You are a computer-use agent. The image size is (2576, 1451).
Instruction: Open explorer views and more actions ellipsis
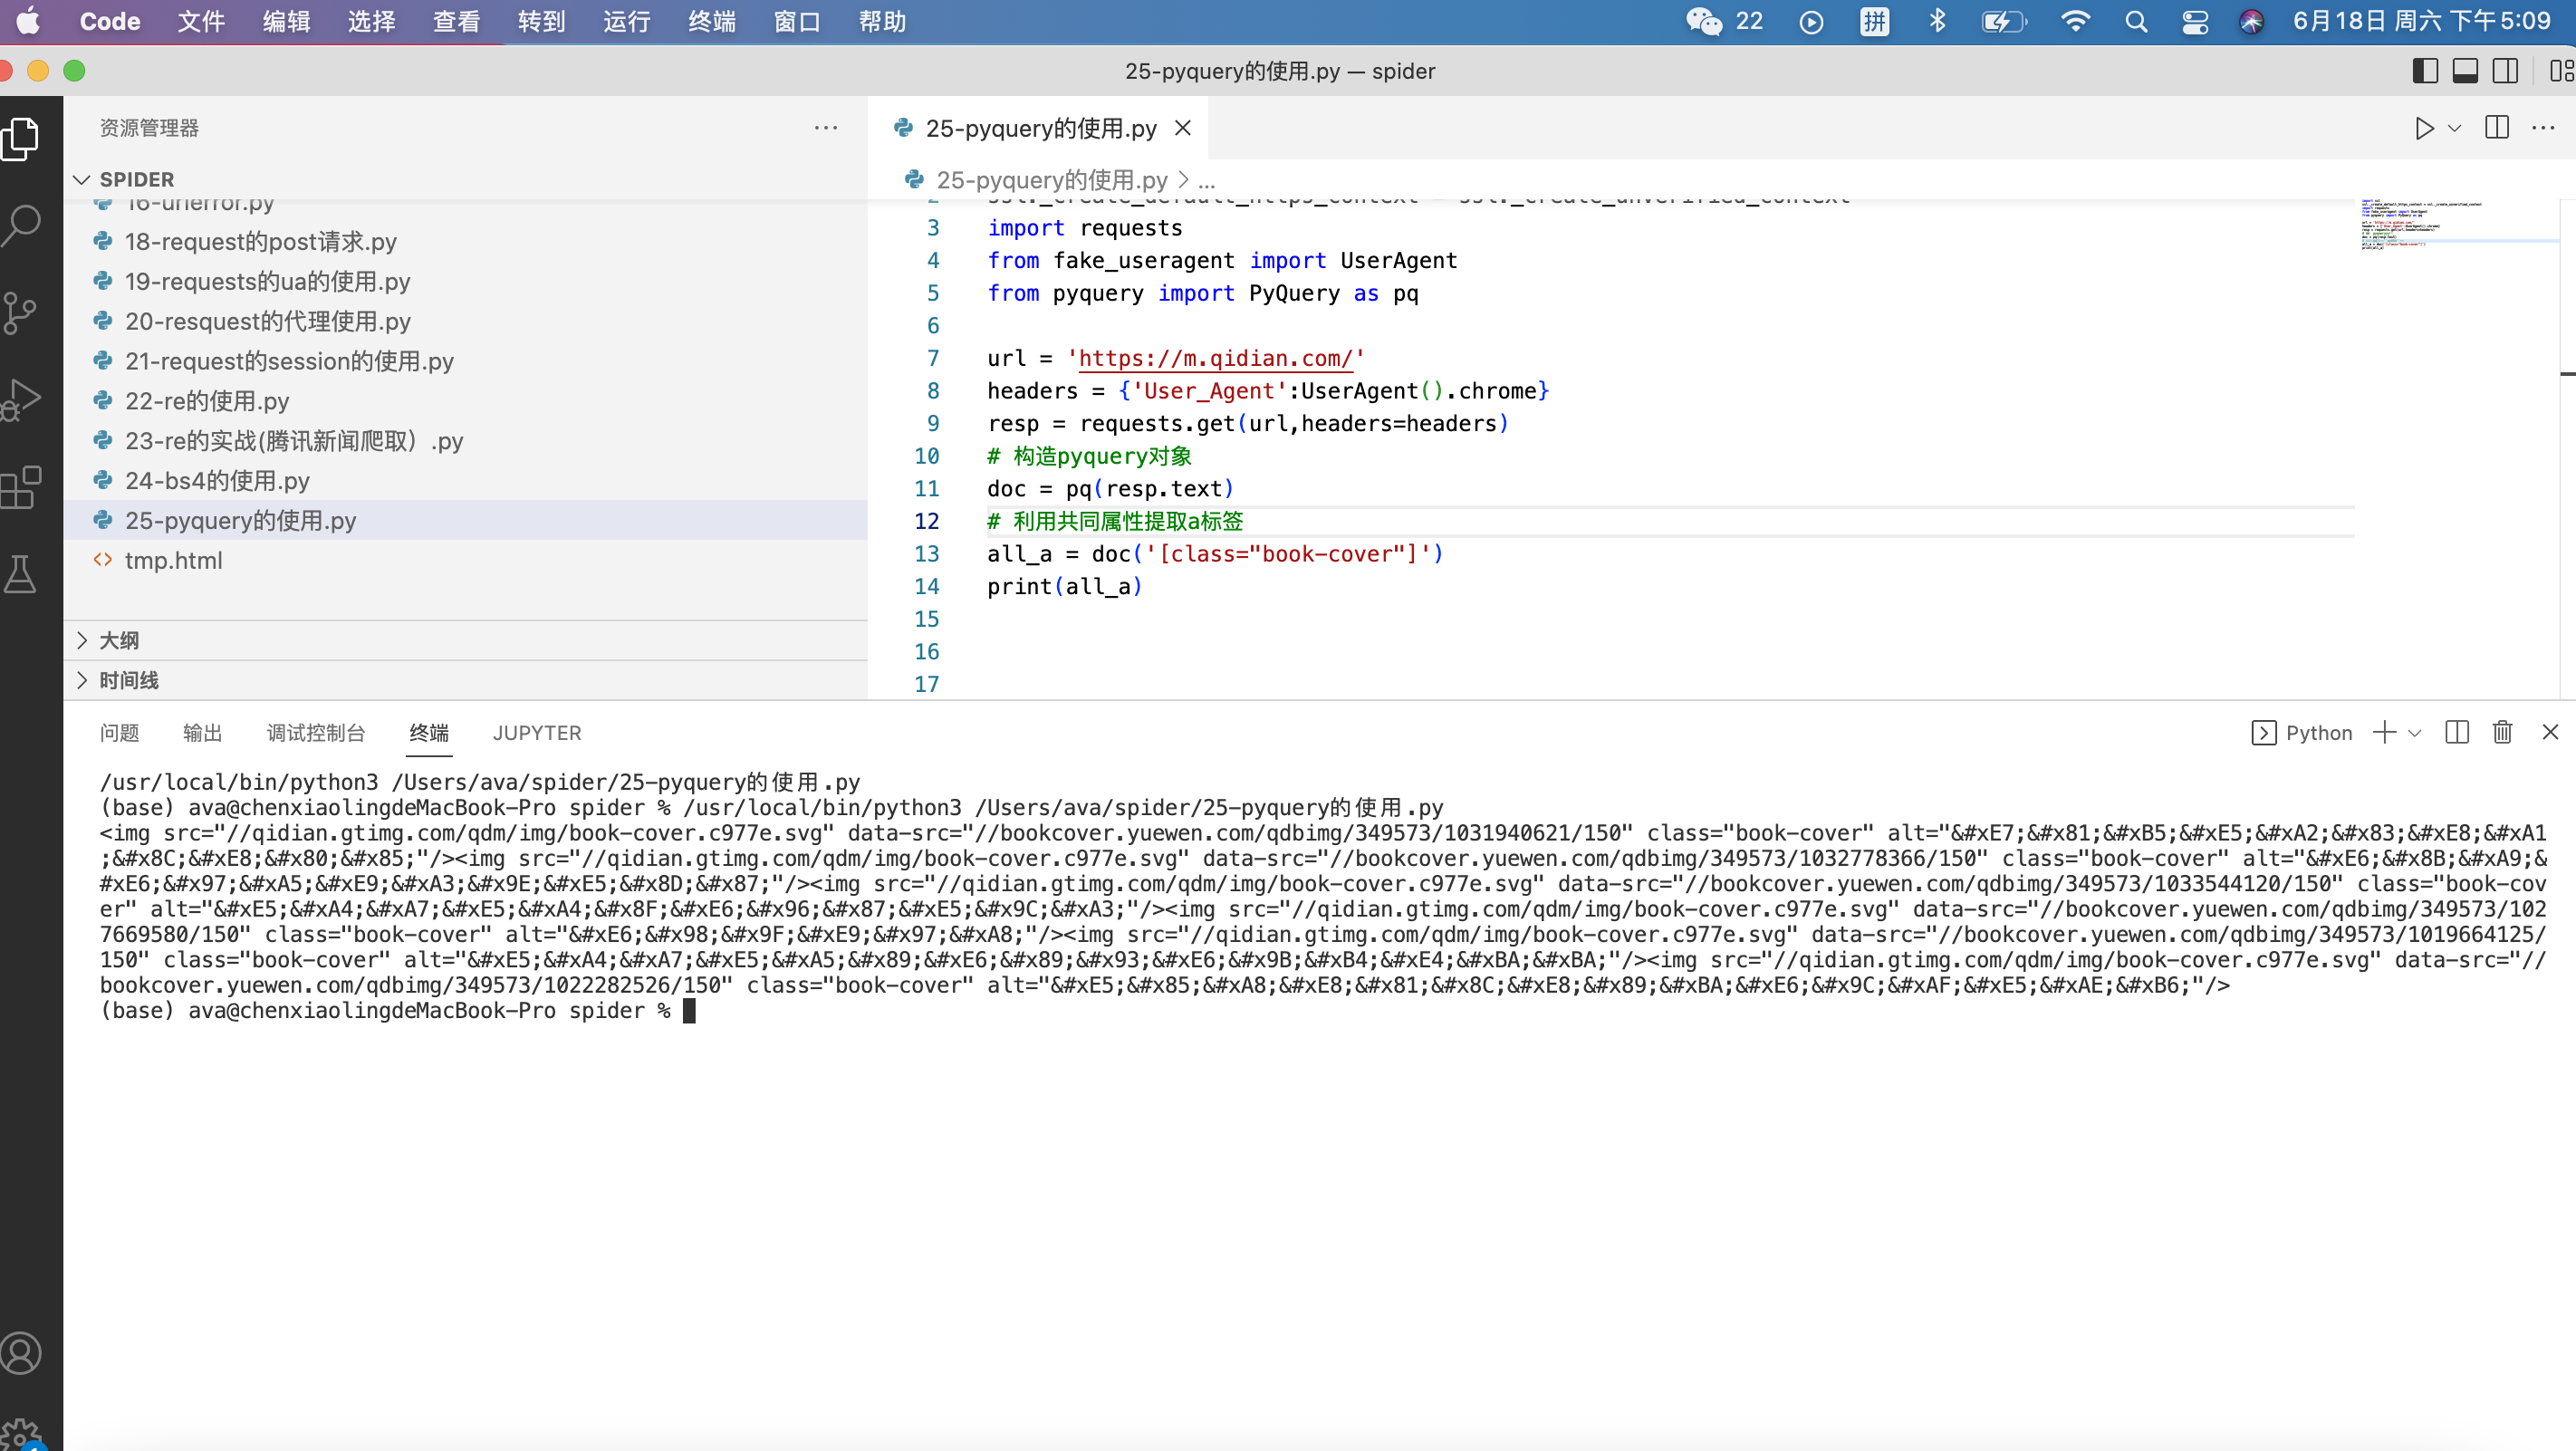(x=826, y=128)
